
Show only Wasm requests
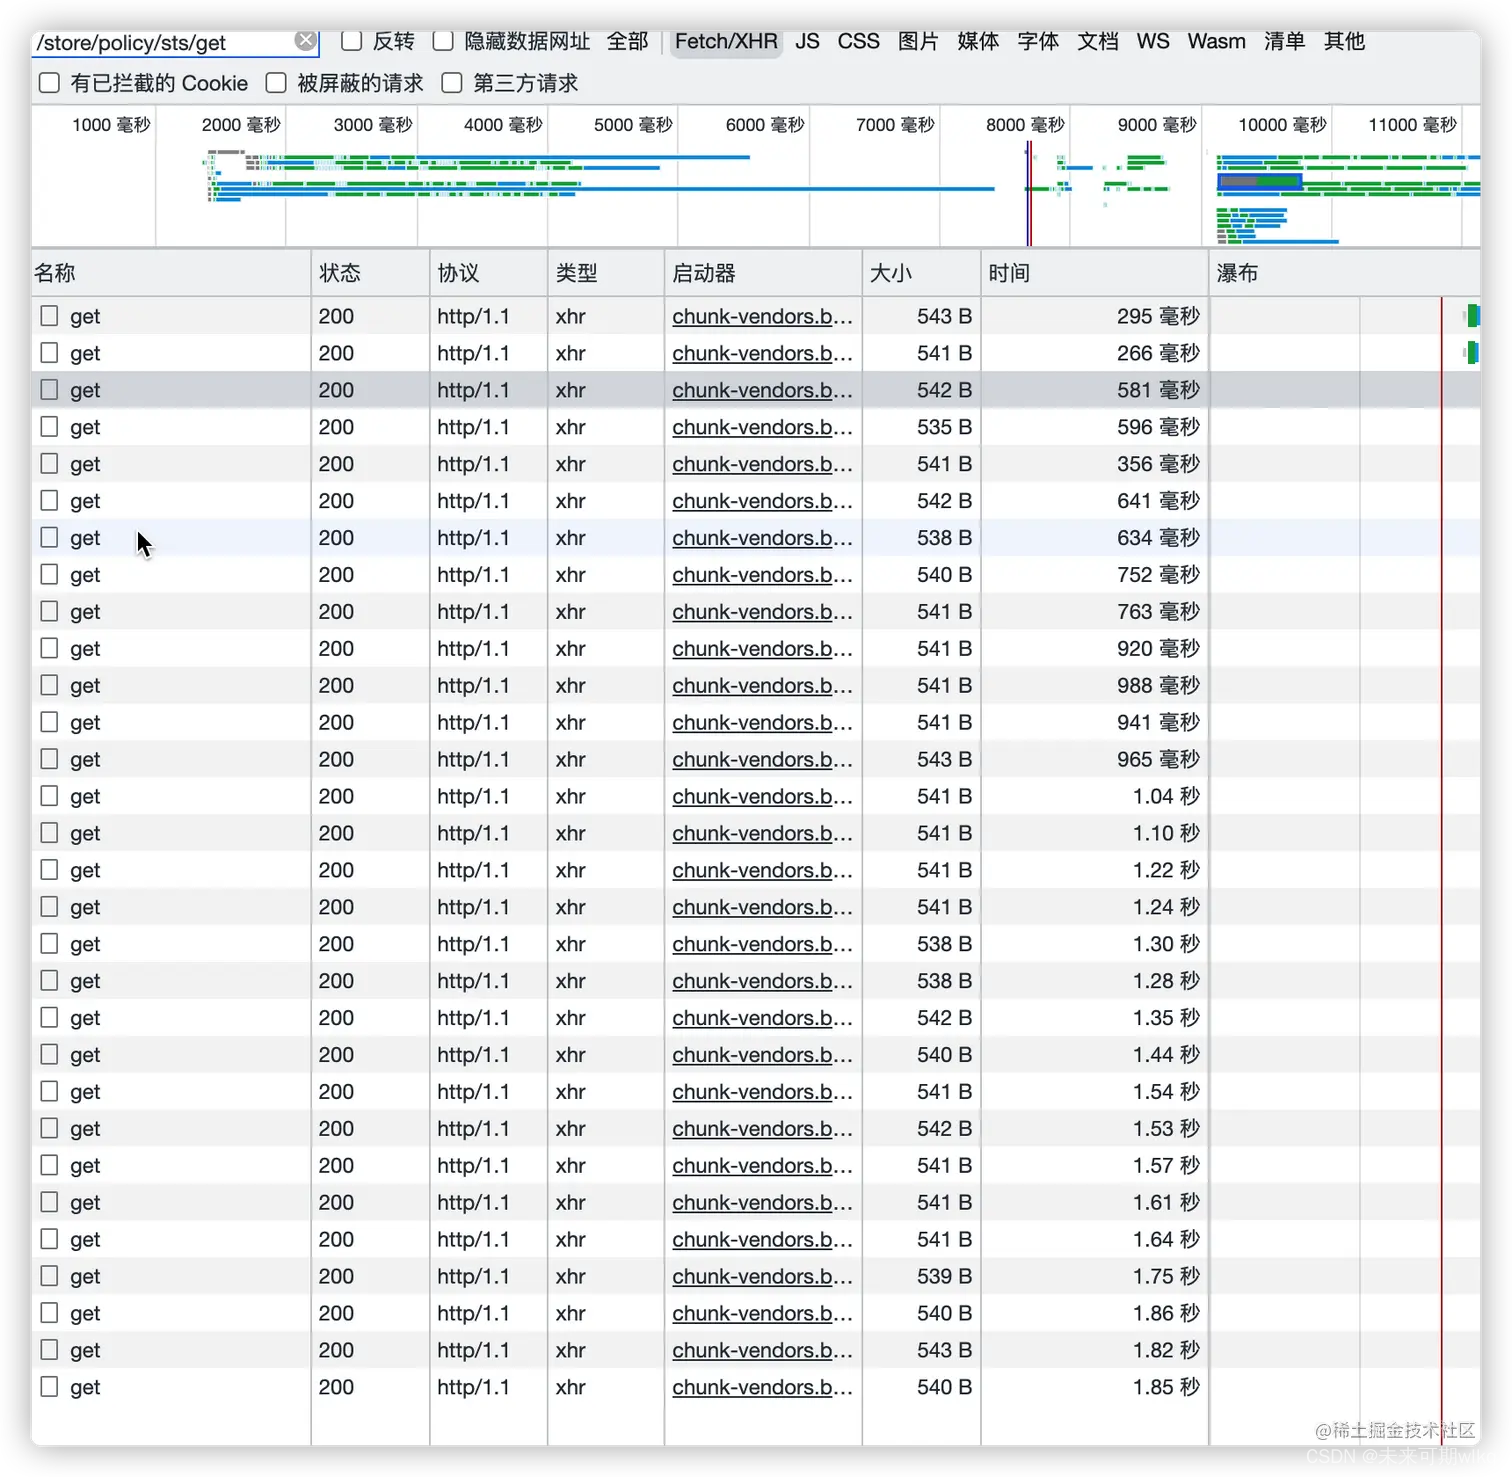point(1216,41)
